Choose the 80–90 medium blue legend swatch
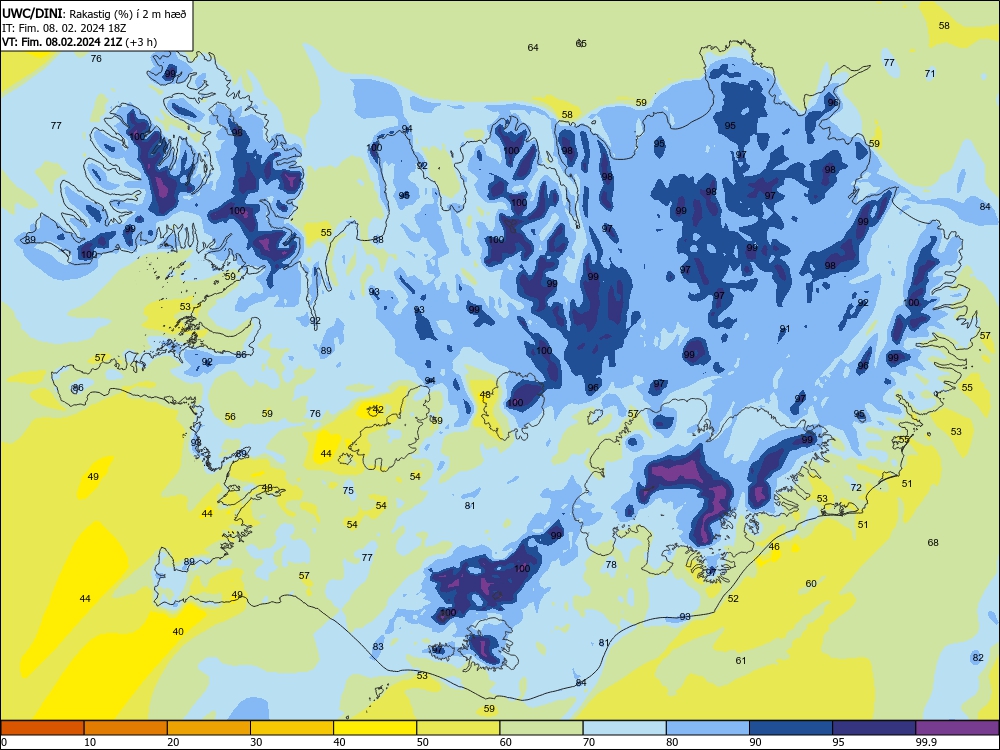1000x750 pixels. [x=708, y=728]
